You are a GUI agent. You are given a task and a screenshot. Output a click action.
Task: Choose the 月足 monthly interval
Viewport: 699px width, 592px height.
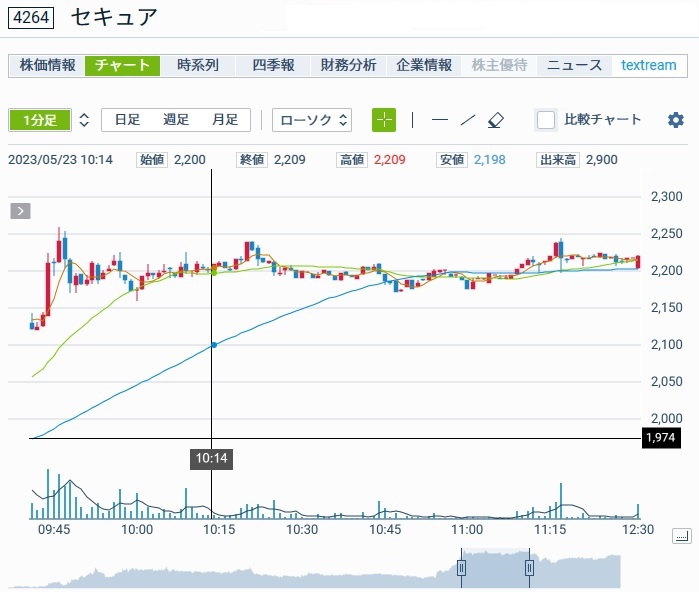[x=225, y=120]
